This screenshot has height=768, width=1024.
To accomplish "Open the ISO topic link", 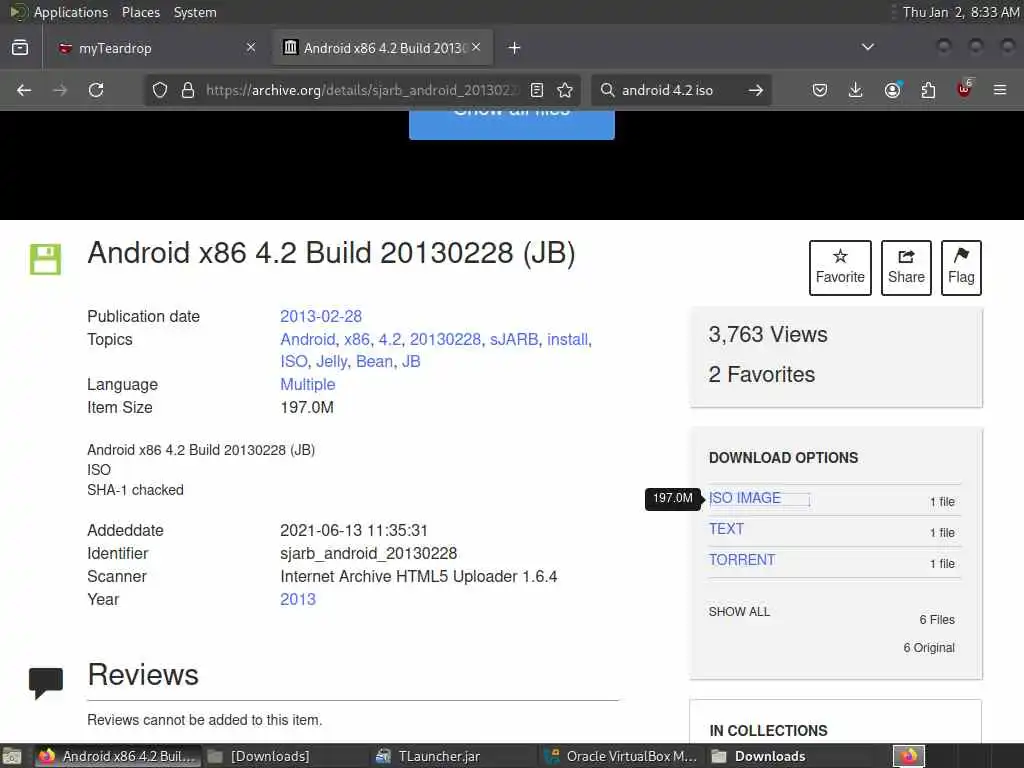I will [x=294, y=362].
